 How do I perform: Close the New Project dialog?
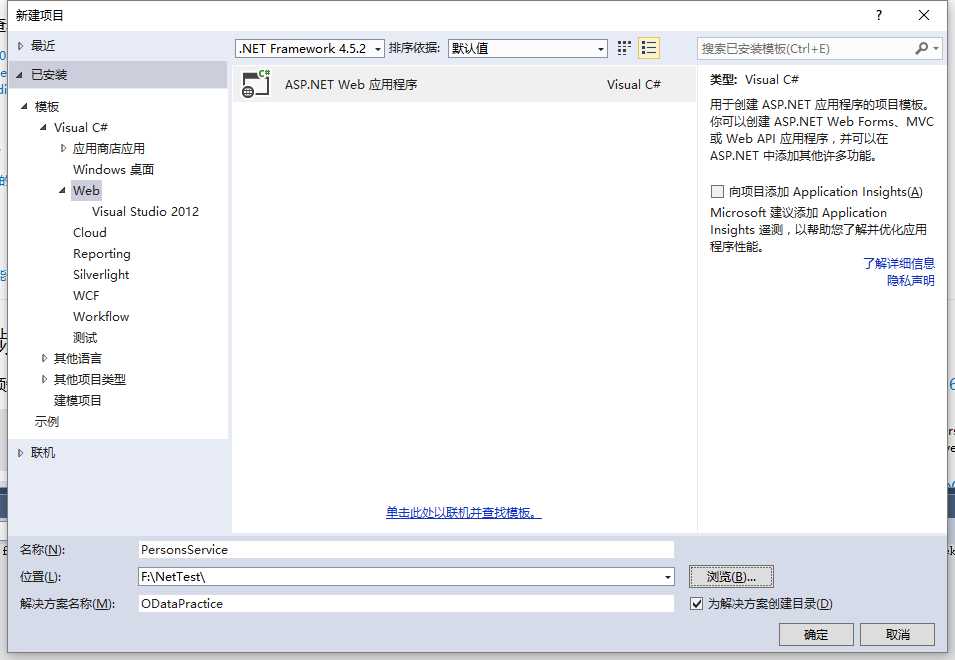(924, 15)
